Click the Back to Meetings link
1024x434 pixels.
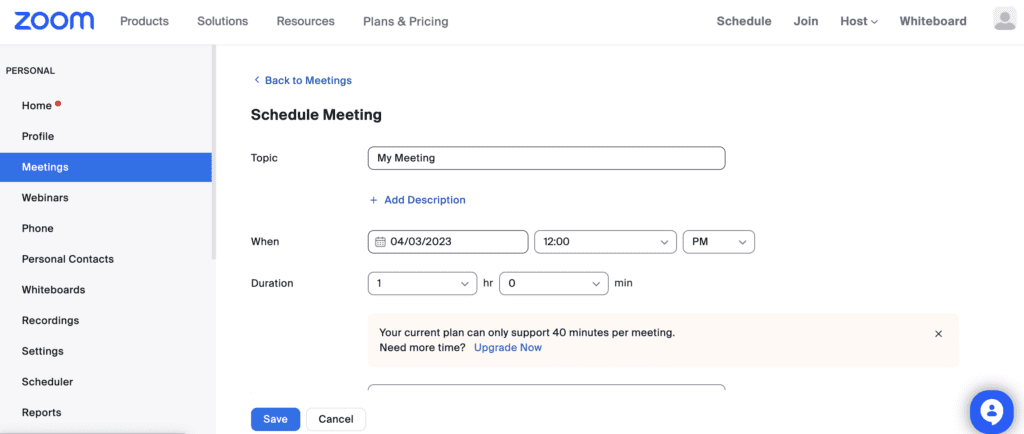[x=302, y=80]
